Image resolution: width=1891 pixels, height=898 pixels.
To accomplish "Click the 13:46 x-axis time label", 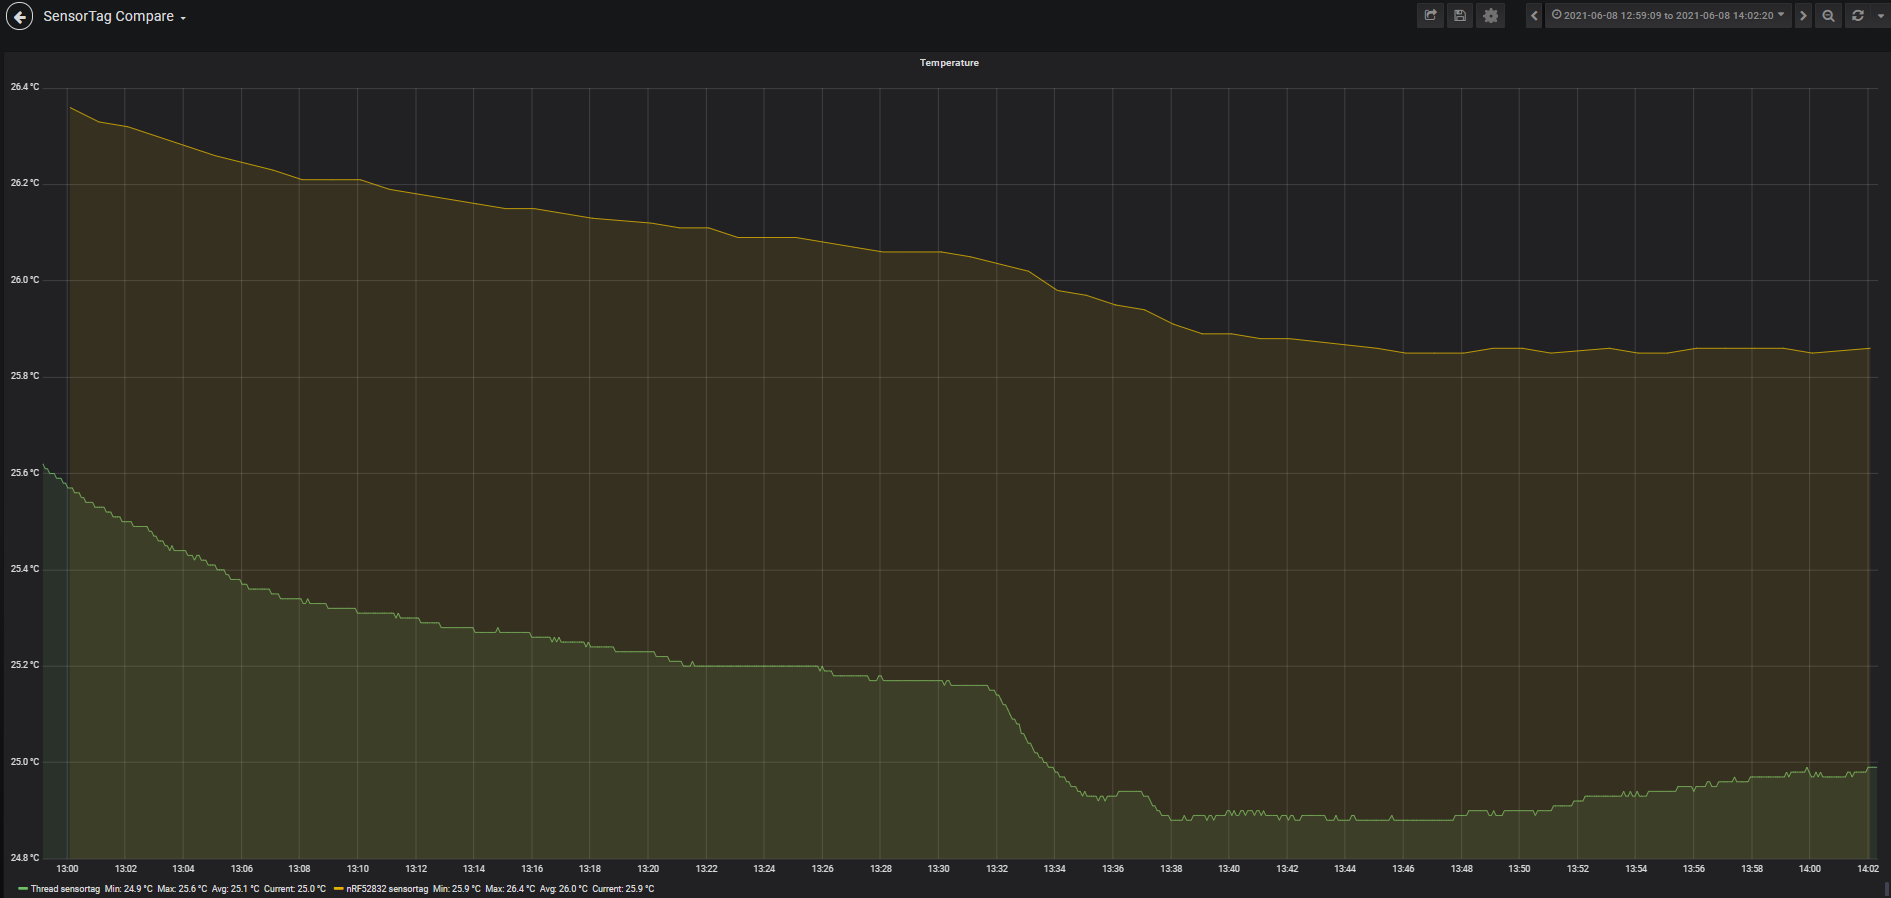I will (x=1403, y=869).
